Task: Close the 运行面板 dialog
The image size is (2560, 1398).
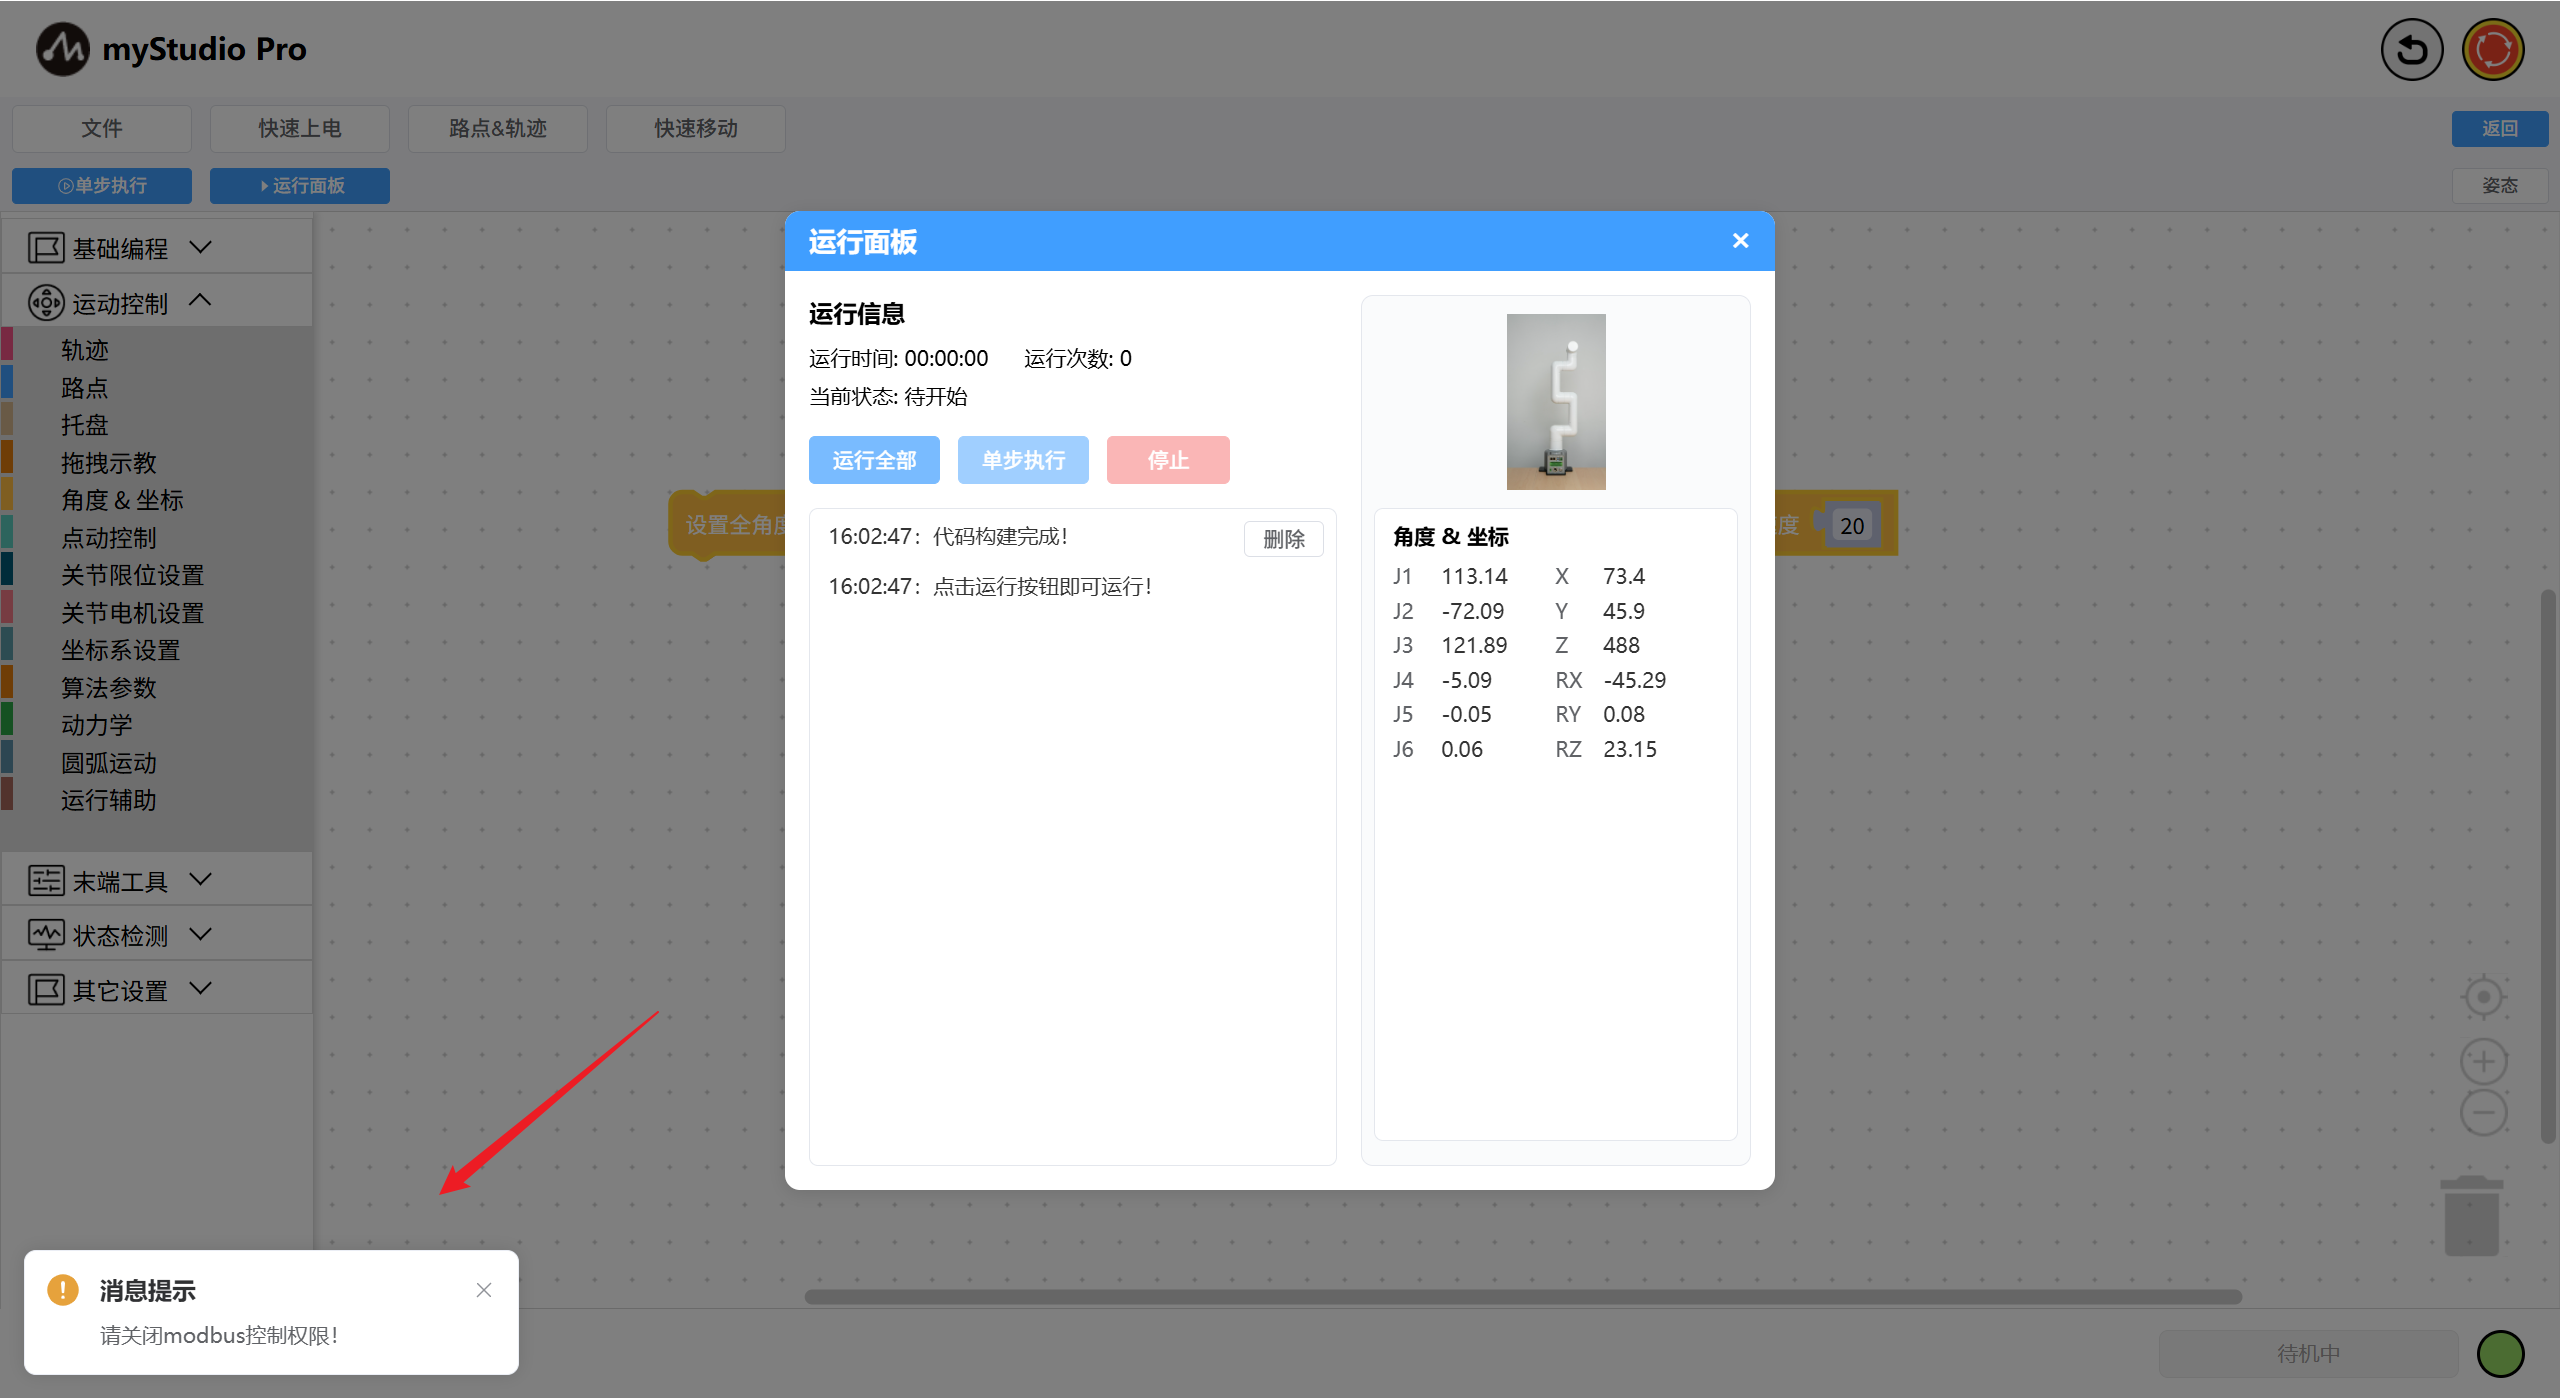Action: (x=1740, y=241)
